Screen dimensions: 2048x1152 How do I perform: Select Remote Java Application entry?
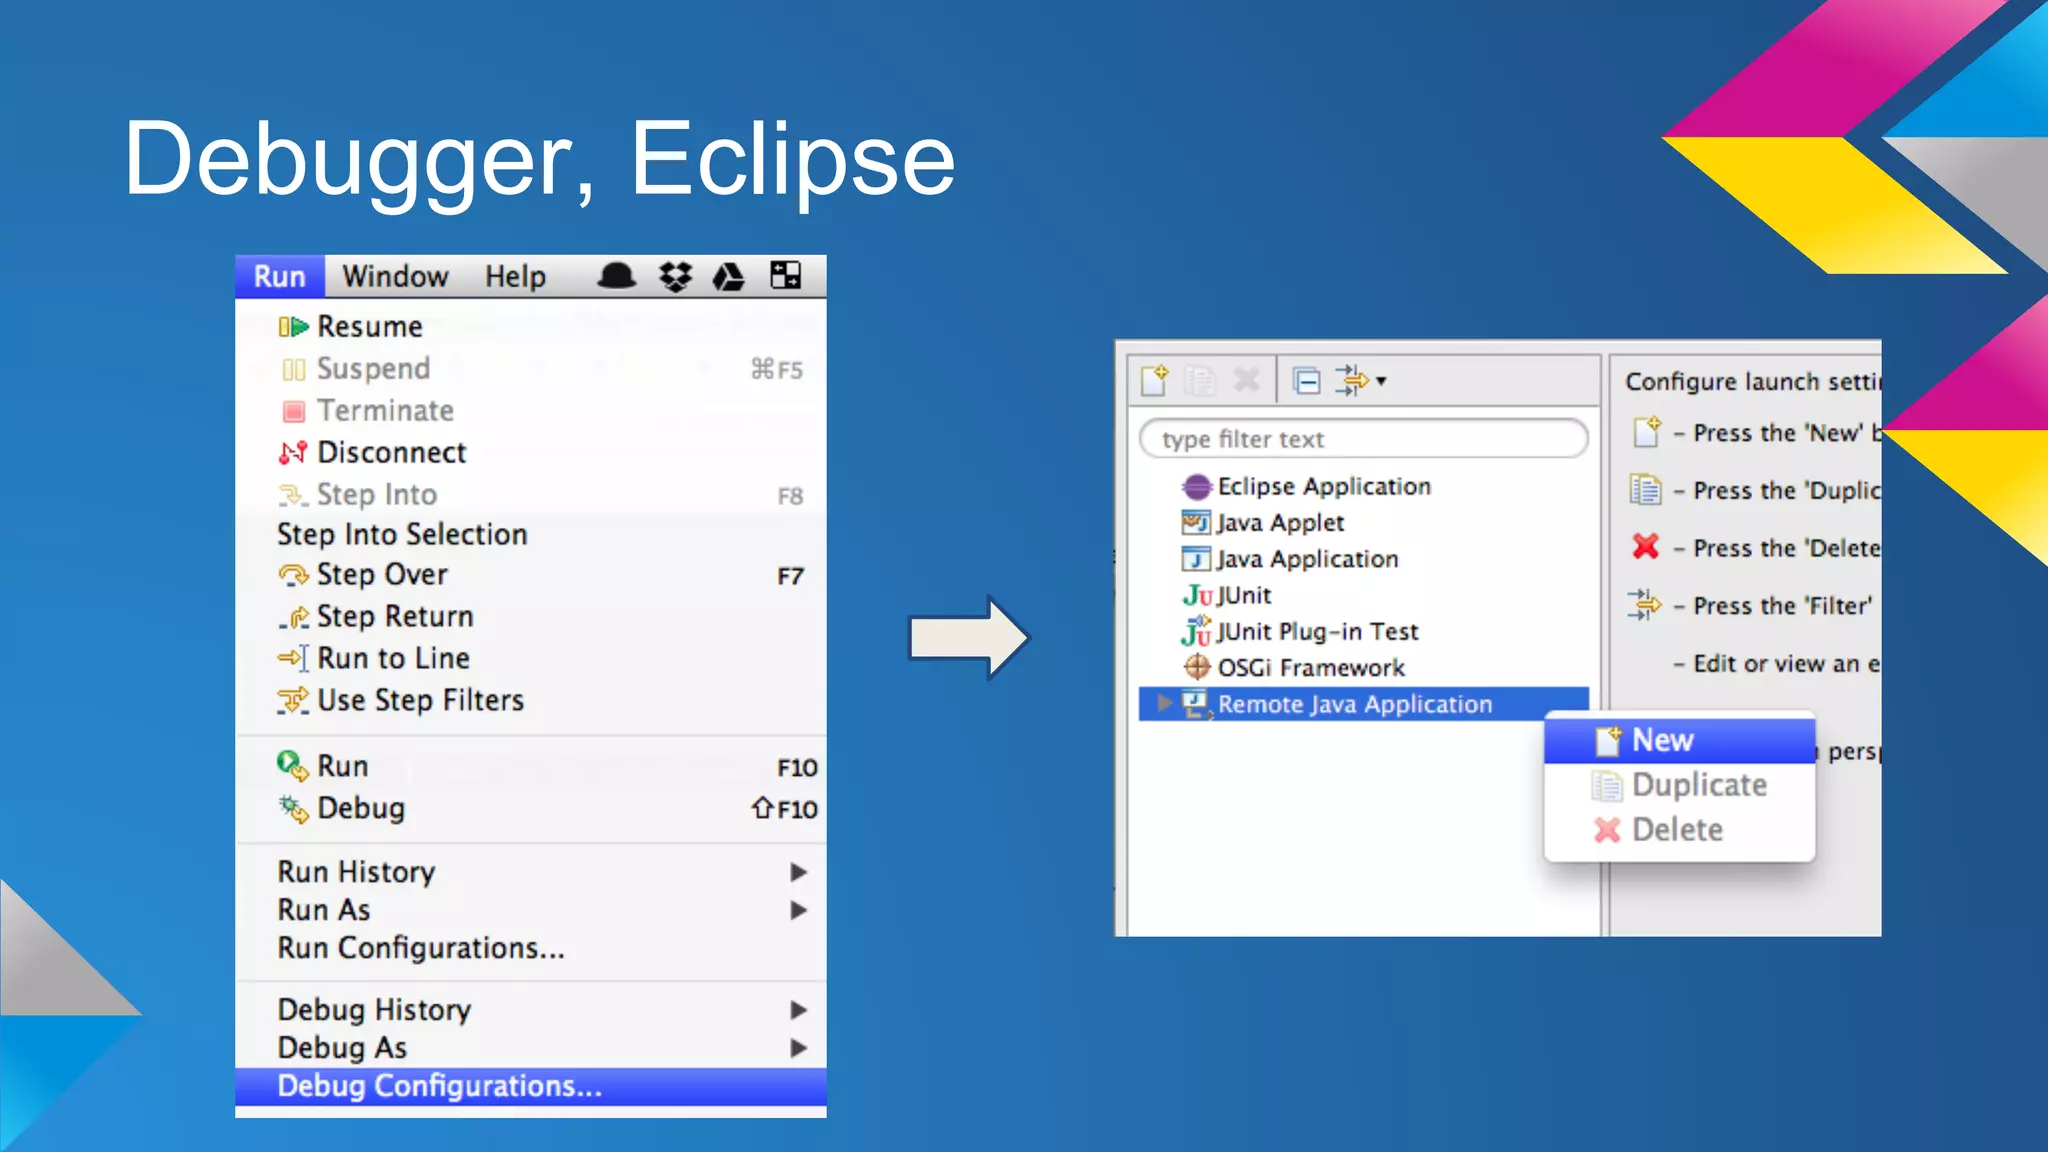(x=1364, y=704)
